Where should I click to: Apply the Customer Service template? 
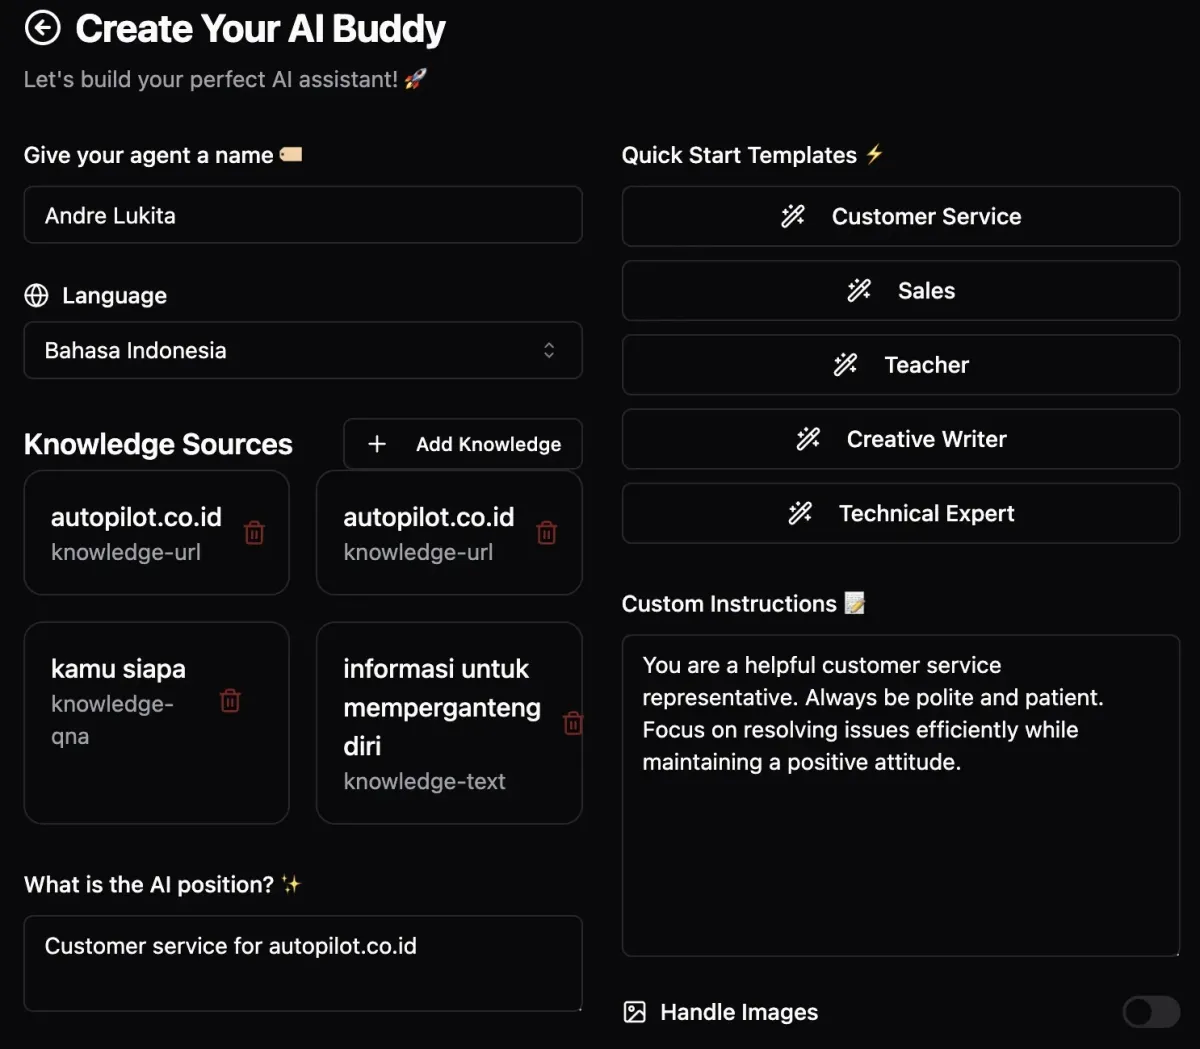coord(901,217)
